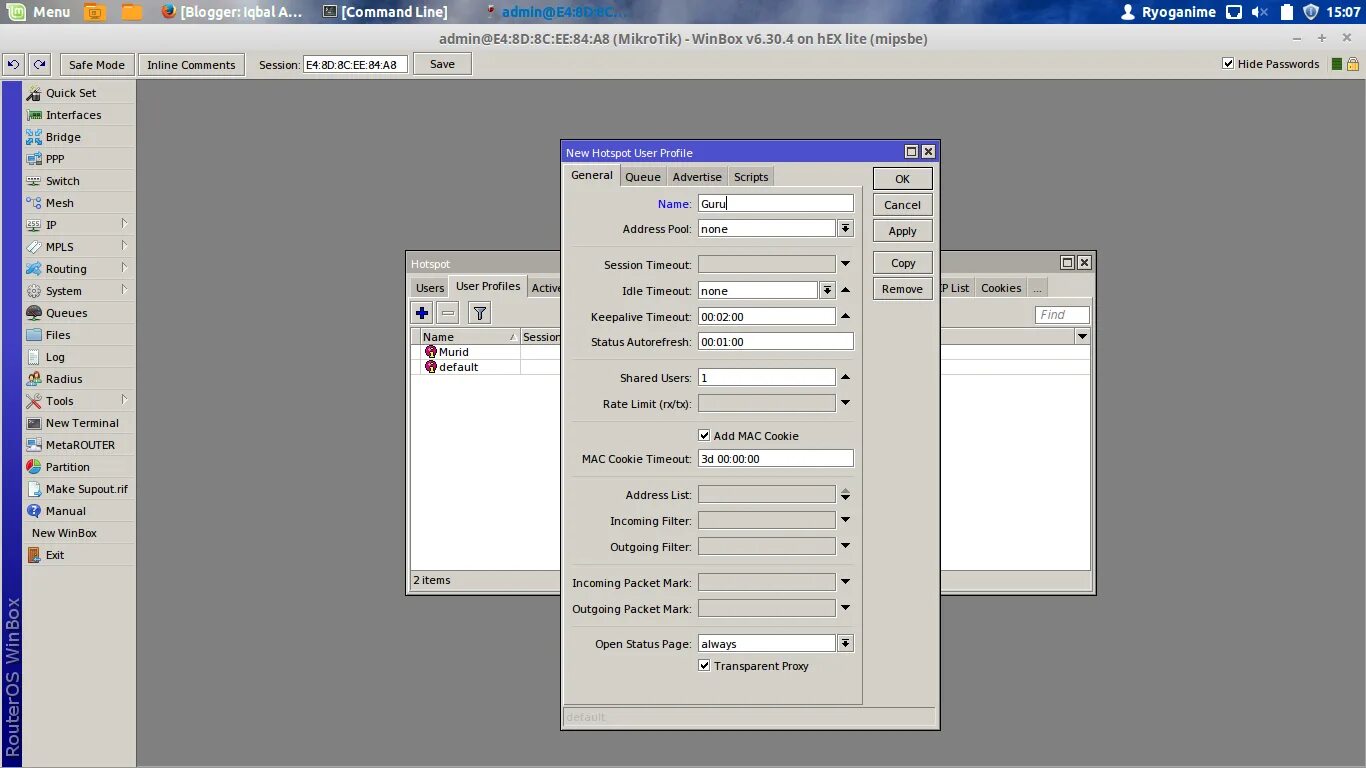Switch to Queue tab
Viewport: 1366px width, 768px height.
tap(643, 177)
